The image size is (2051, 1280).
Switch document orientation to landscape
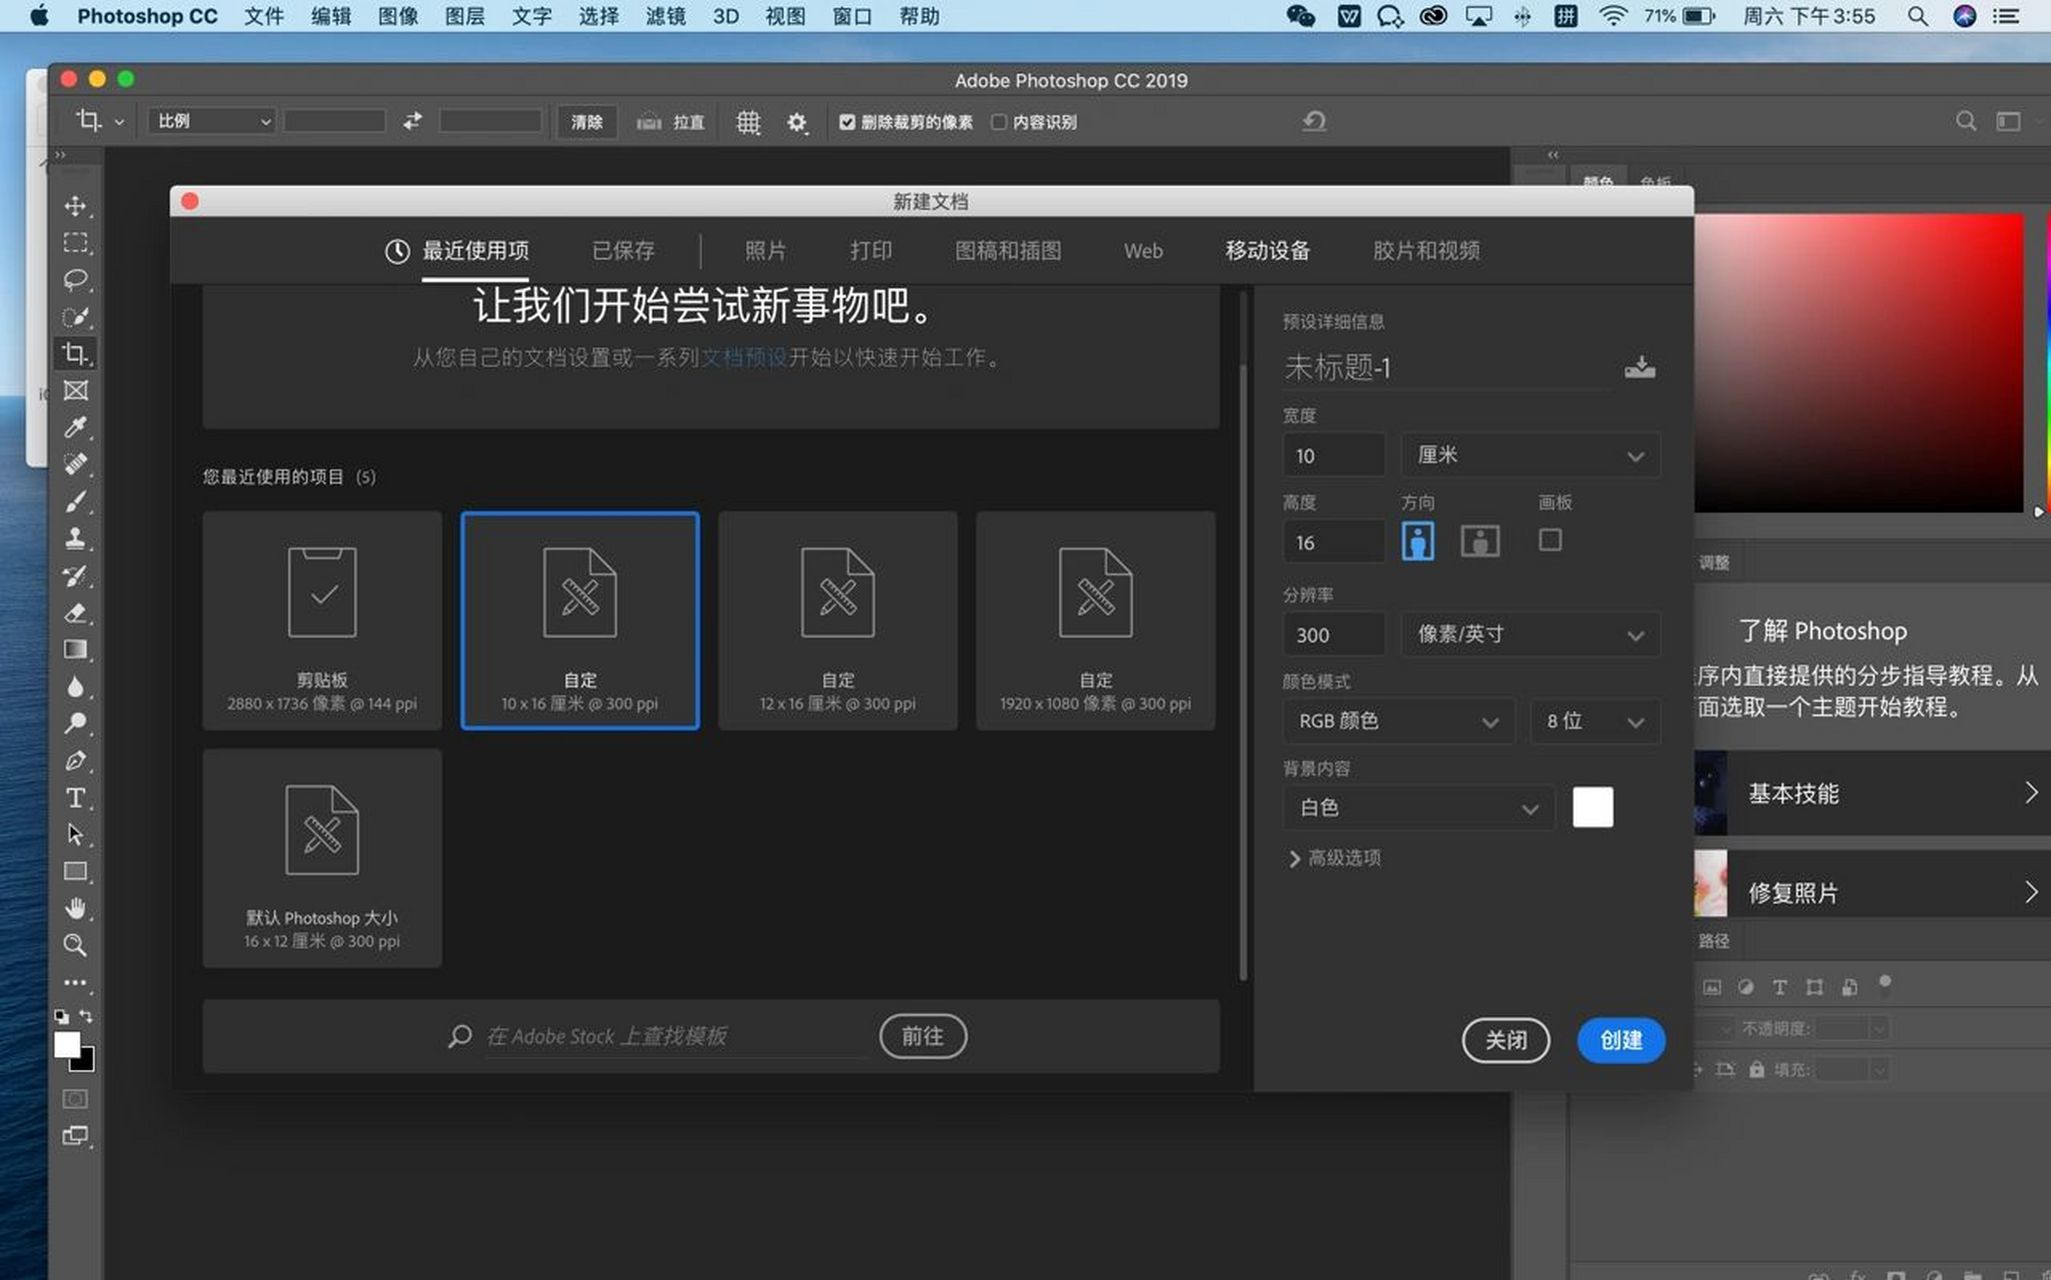(1479, 540)
